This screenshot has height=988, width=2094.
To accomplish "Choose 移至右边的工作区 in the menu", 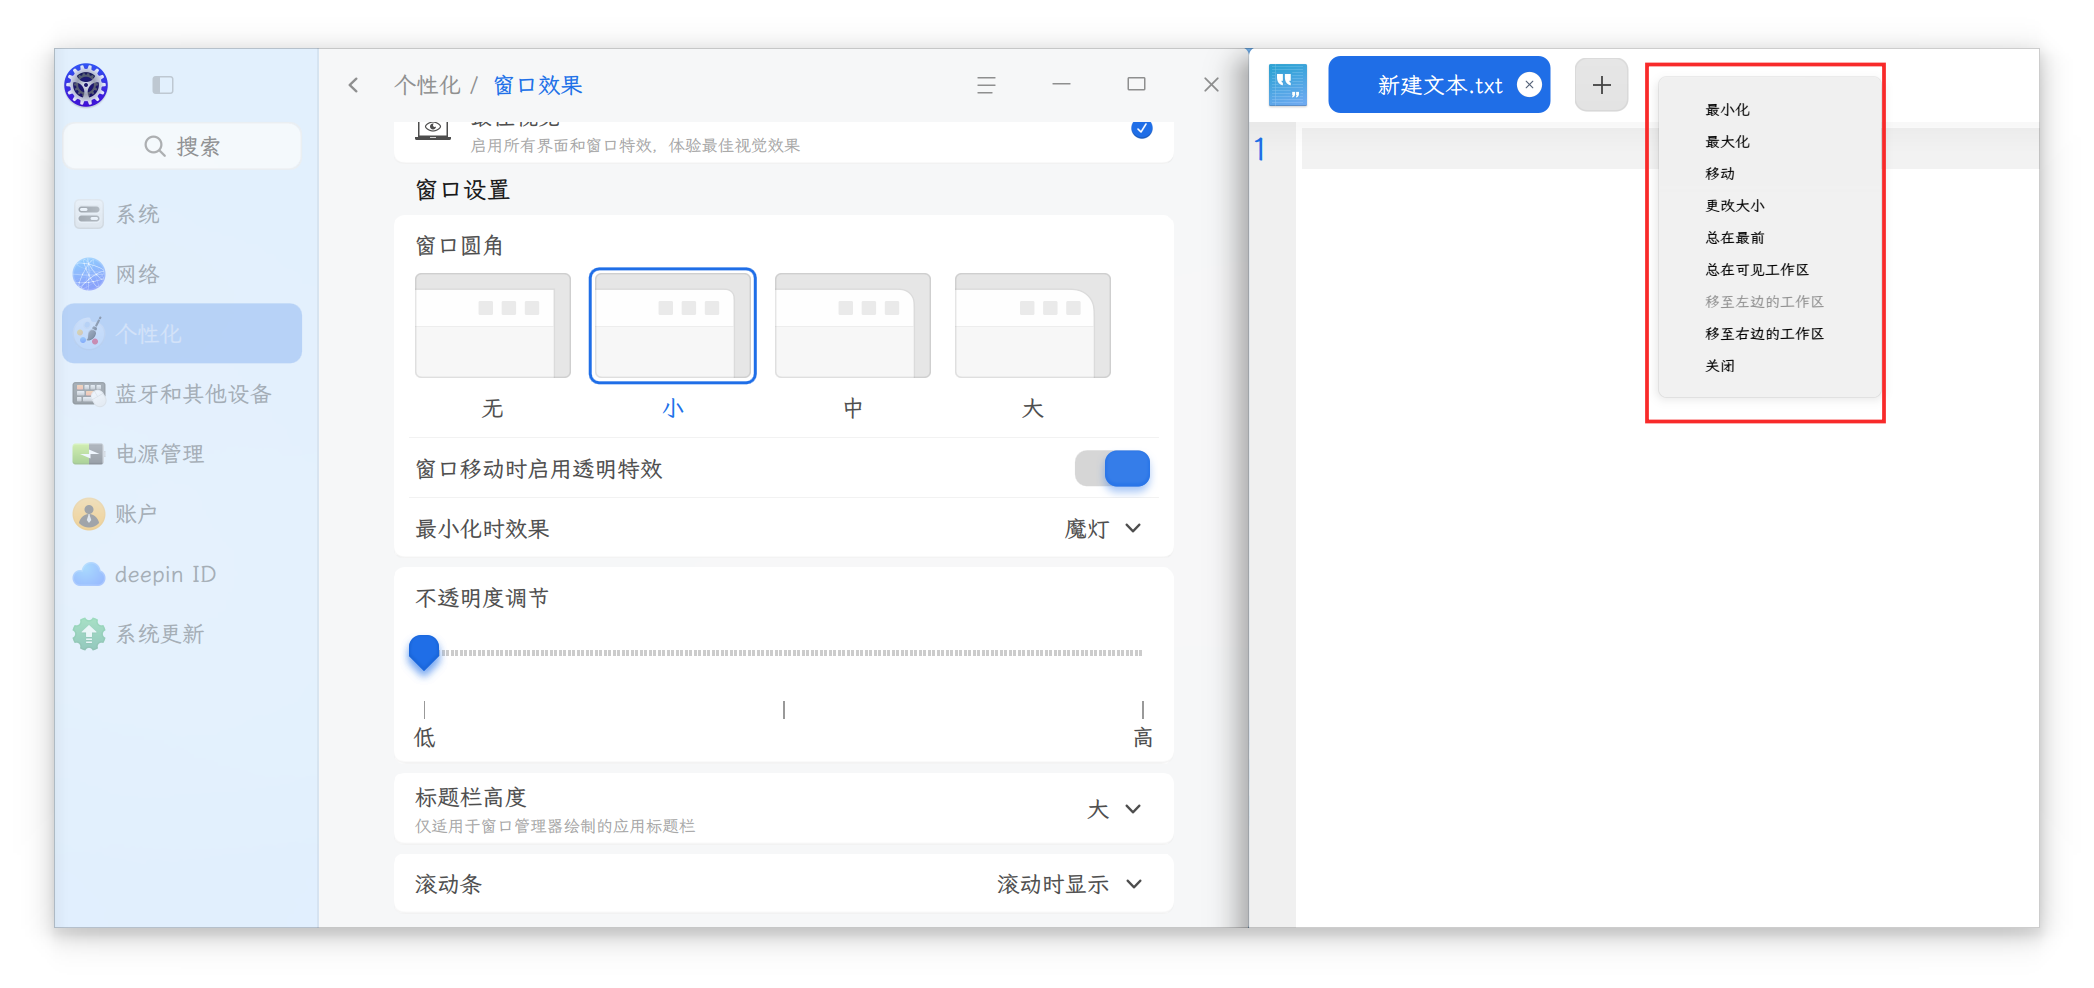I will click(x=1770, y=334).
